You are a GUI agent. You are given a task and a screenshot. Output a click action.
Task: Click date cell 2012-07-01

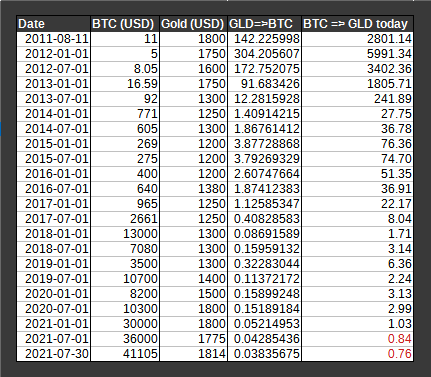pos(53,69)
